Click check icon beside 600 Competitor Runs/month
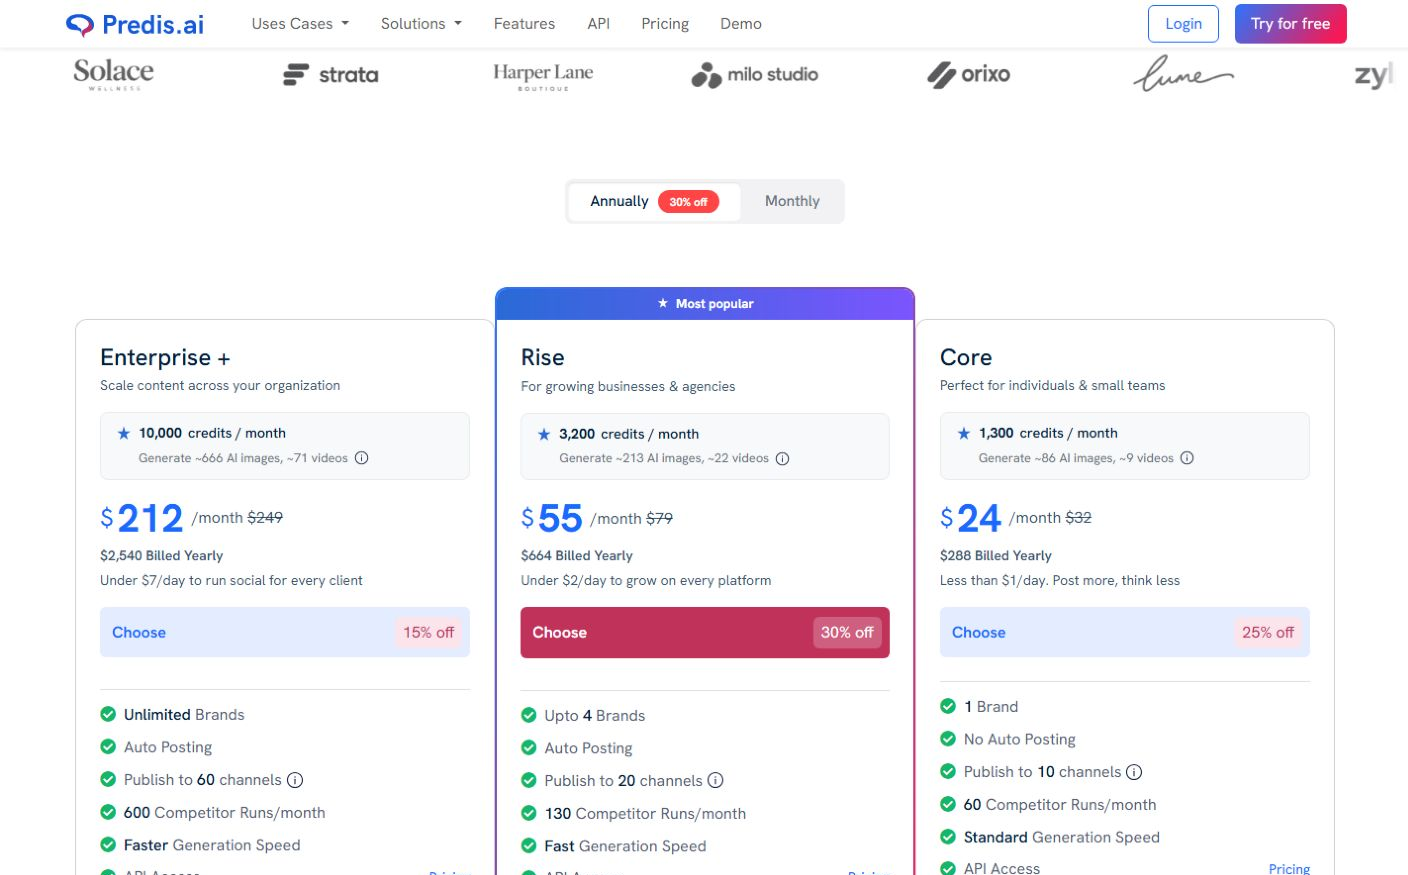Image resolution: width=1408 pixels, height=875 pixels. click(108, 812)
